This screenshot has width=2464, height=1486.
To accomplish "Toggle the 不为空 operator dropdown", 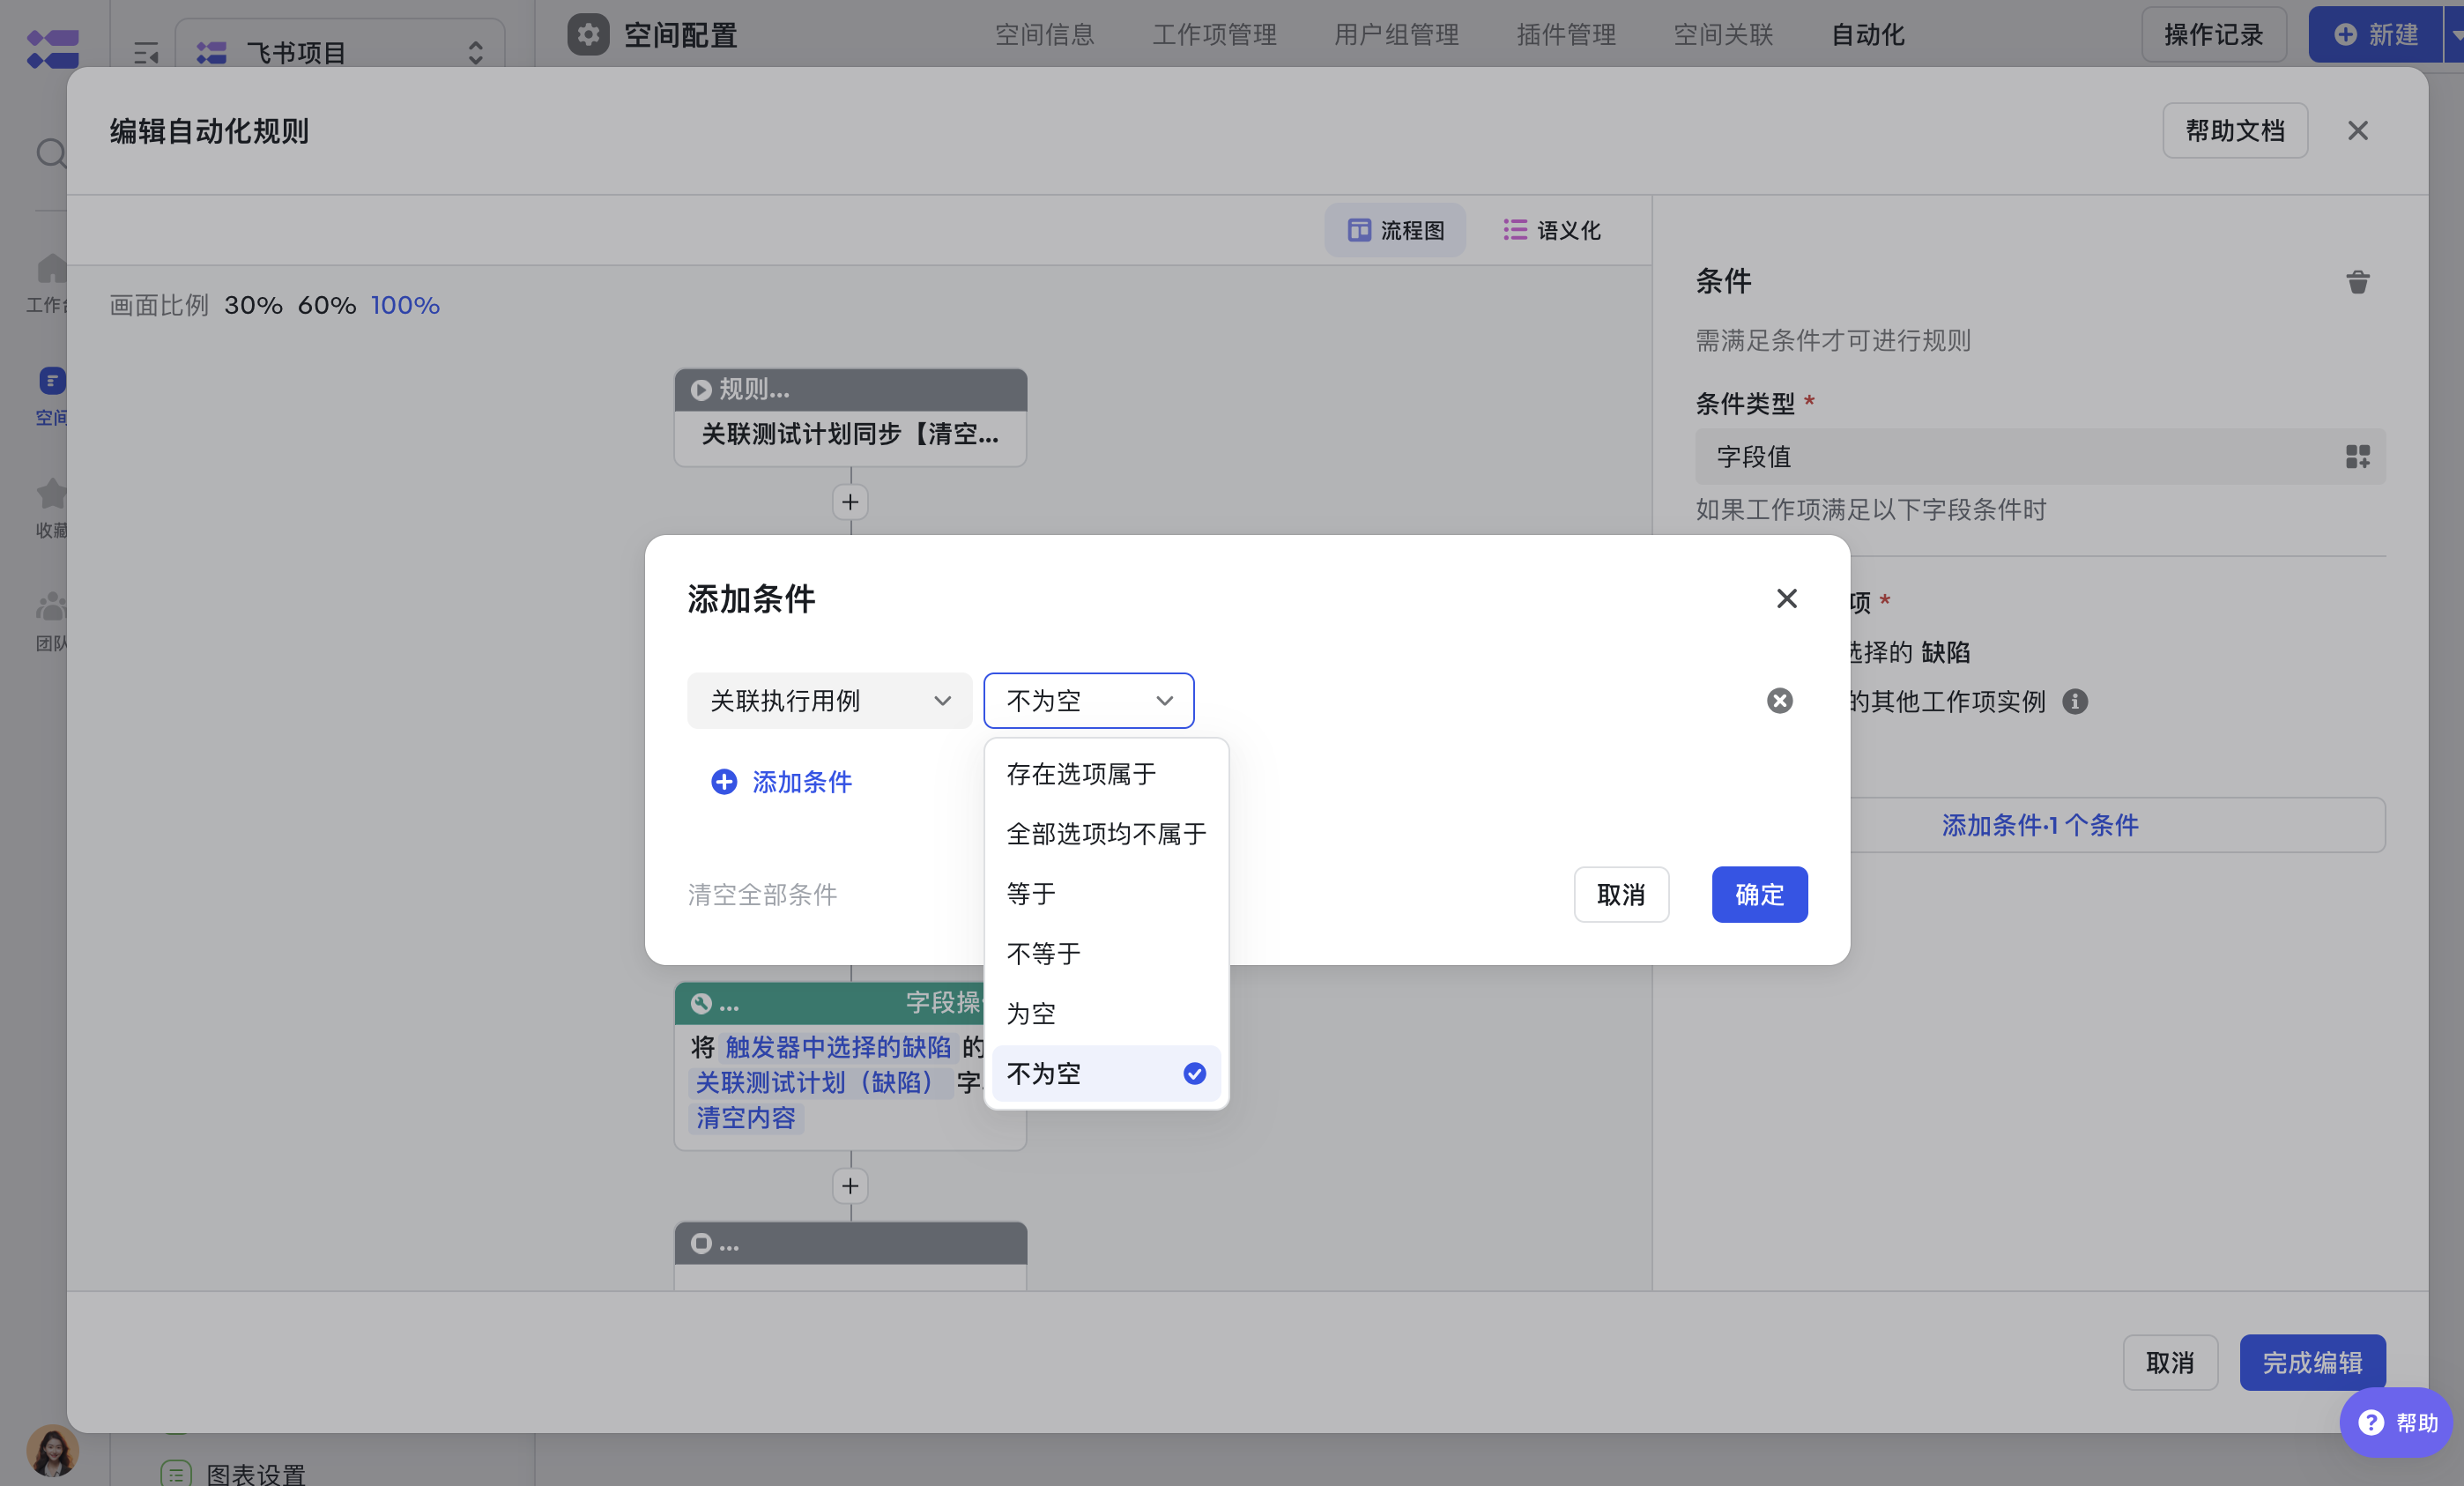I will click(1088, 700).
